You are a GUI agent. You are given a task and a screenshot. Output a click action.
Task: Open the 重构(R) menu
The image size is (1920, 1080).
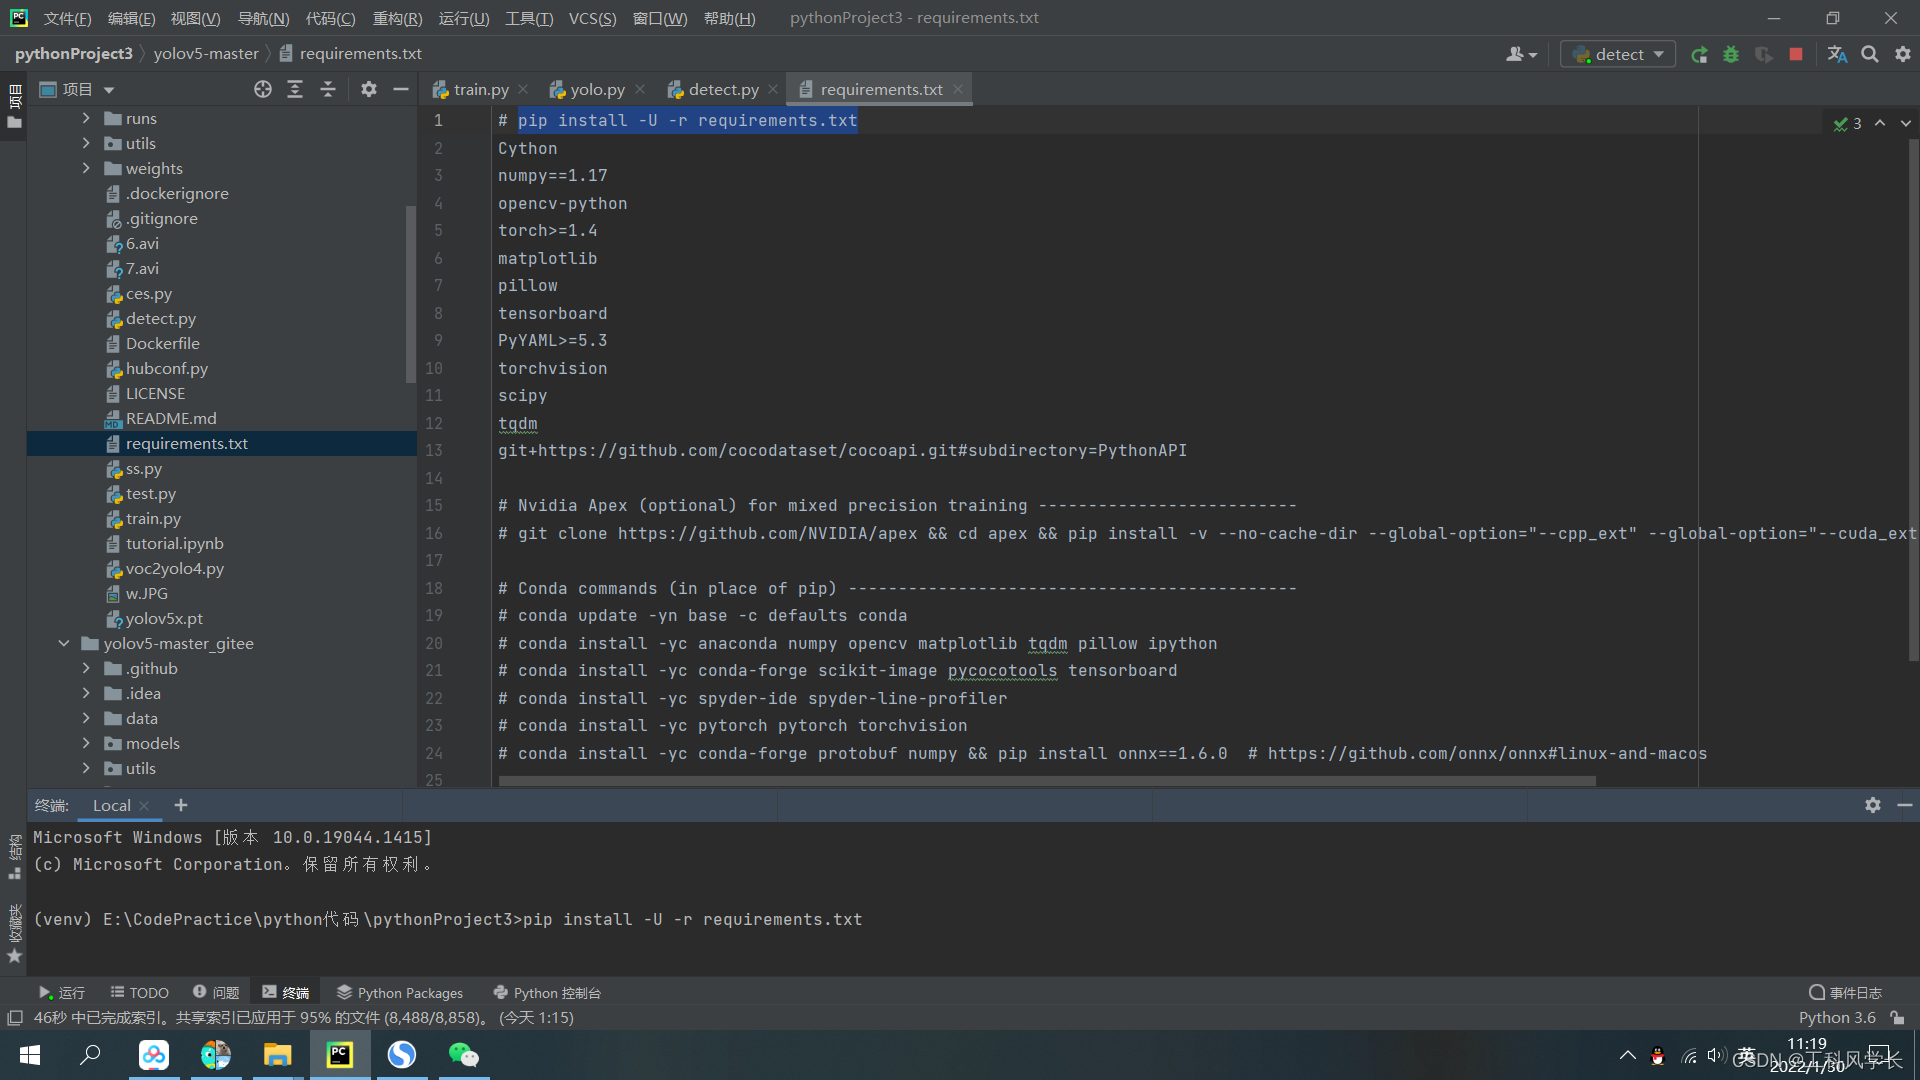click(x=397, y=18)
